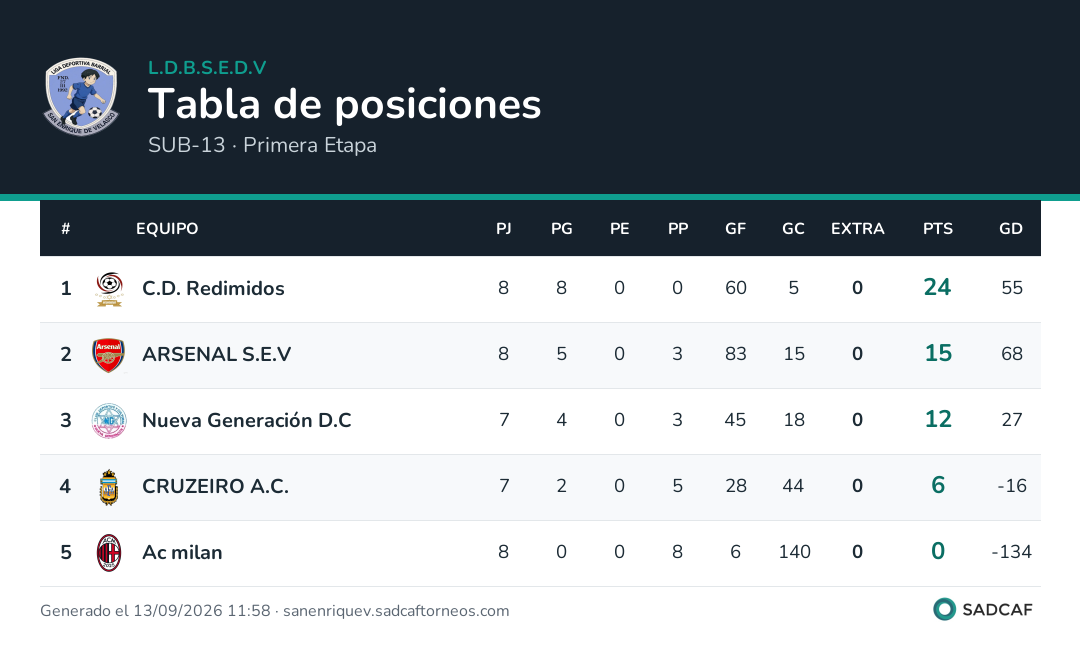Open the Nueva Generación D.C team name
Image resolution: width=1080 pixels, height=662 pixels.
tap(247, 421)
